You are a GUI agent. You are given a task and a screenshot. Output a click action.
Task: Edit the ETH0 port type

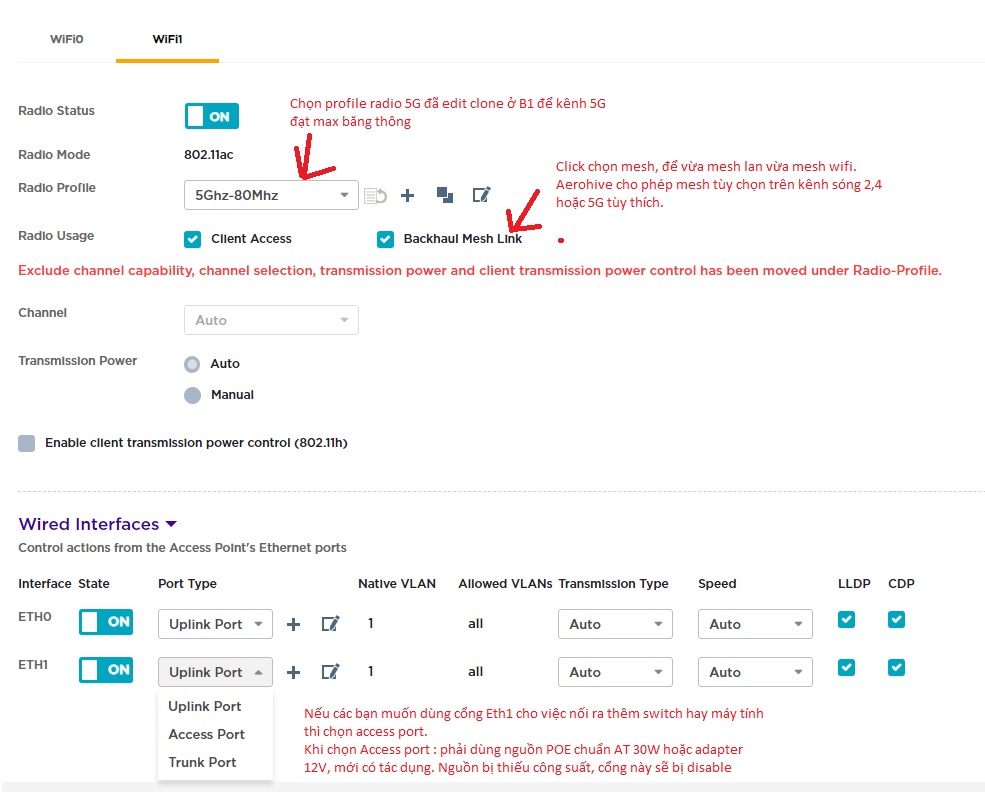point(330,624)
